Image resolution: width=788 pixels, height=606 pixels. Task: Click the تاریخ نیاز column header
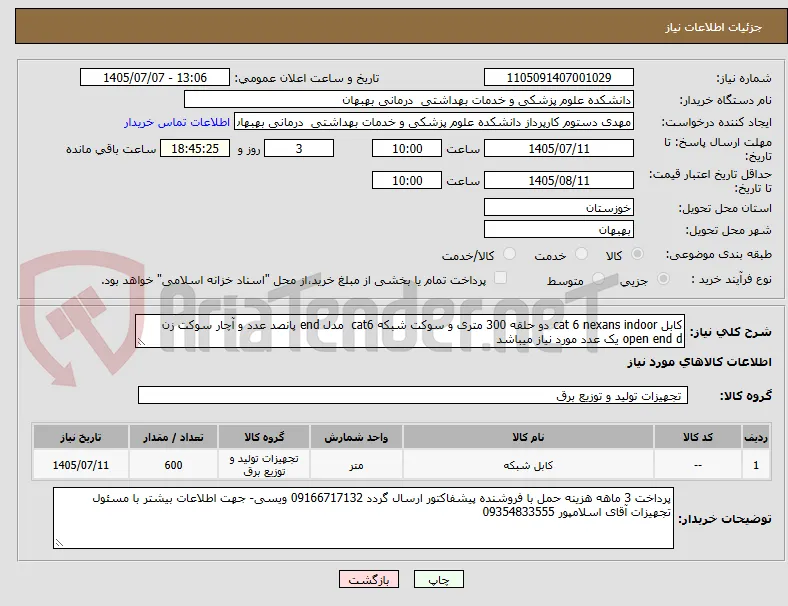pos(80,437)
